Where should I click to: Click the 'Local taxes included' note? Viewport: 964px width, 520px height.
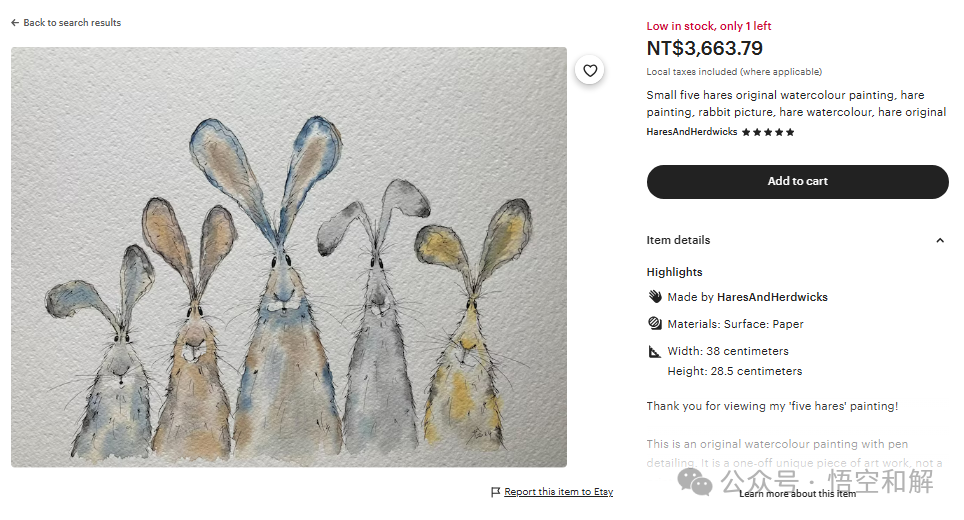point(734,72)
